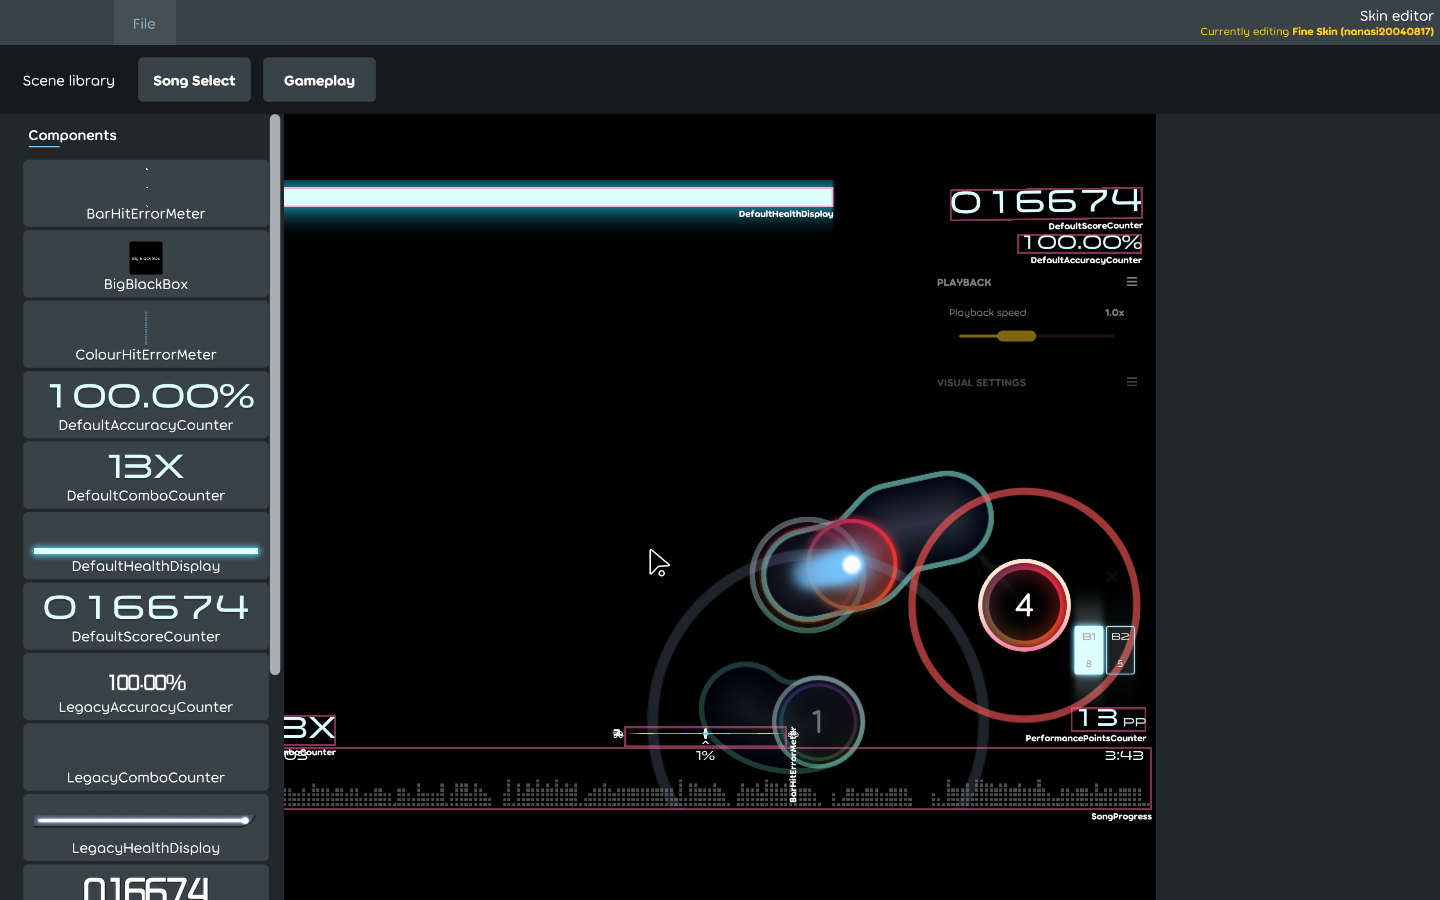Select the BigBlackBox component

point(145,264)
